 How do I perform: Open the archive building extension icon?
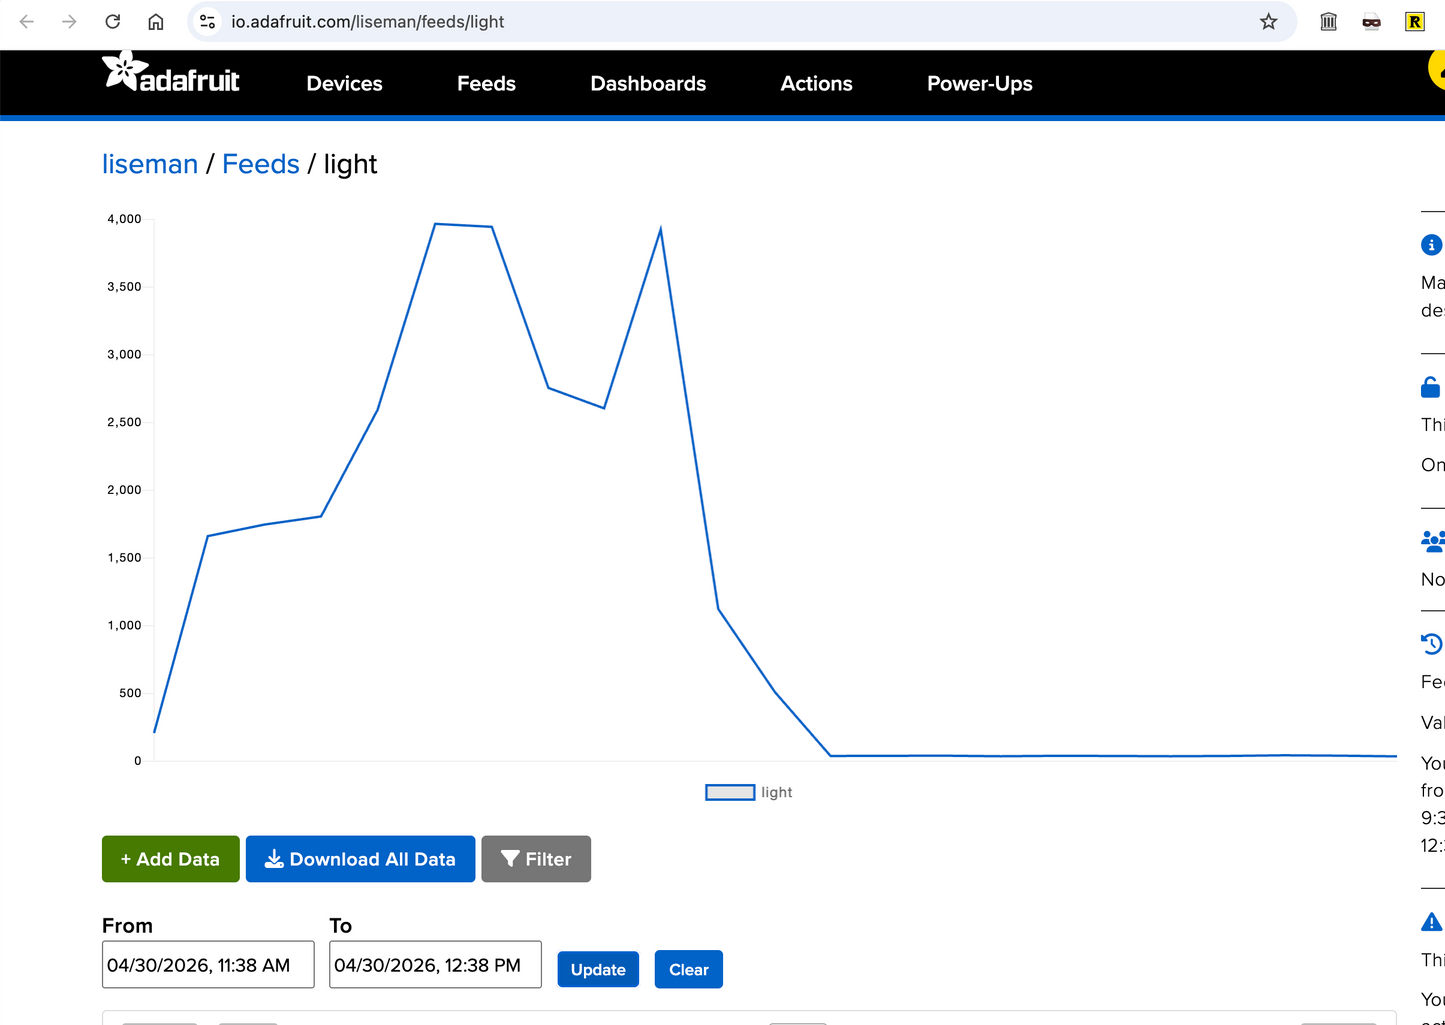coord(1328,21)
